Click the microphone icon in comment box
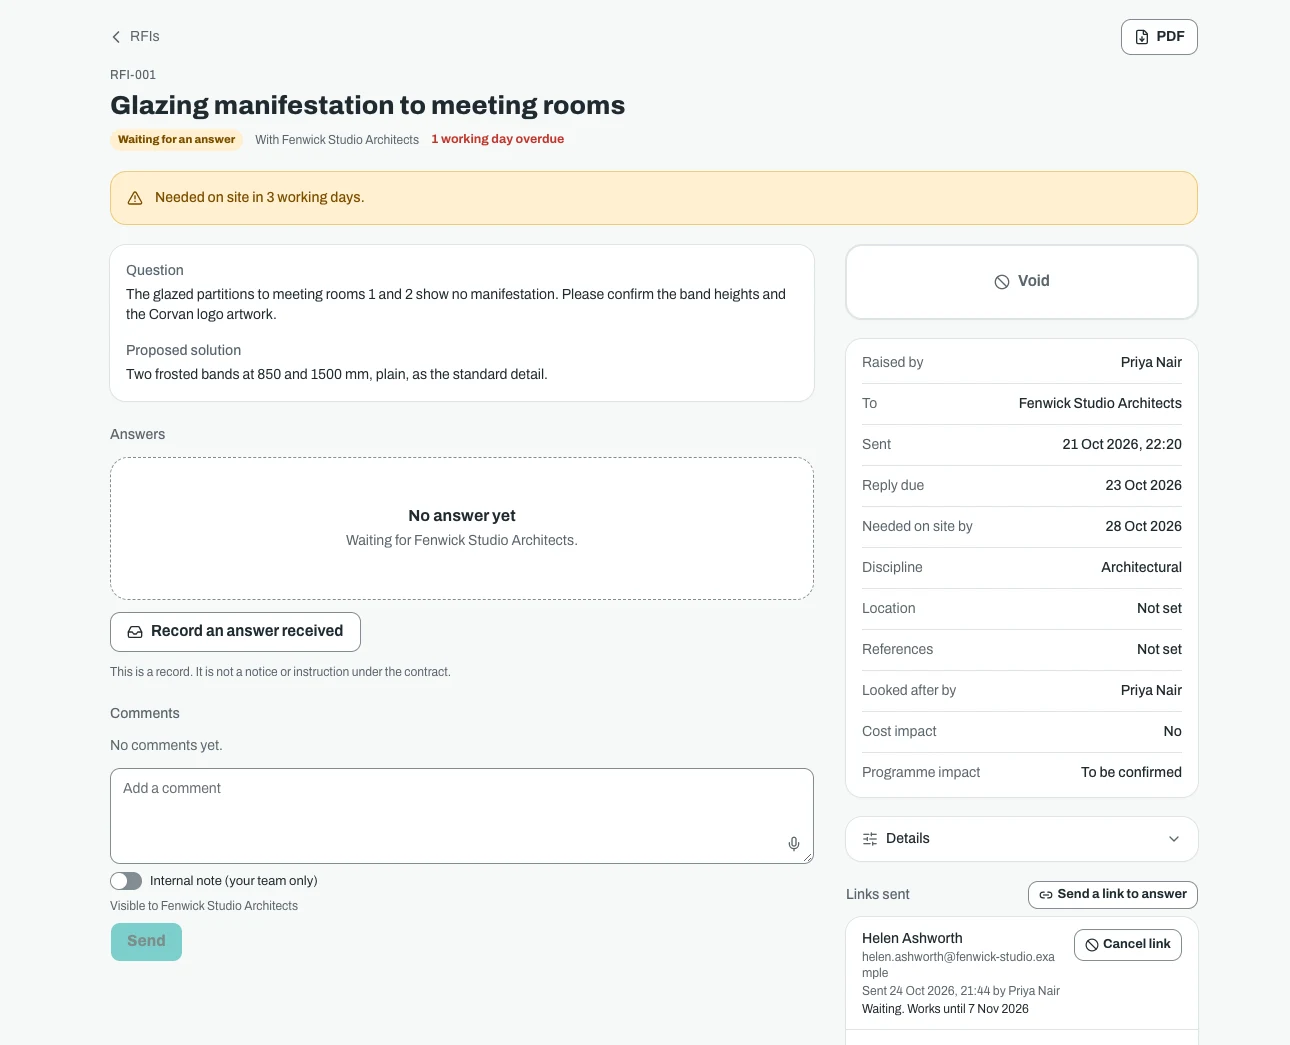Screen dimensions: 1290x1045 coord(794,844)
